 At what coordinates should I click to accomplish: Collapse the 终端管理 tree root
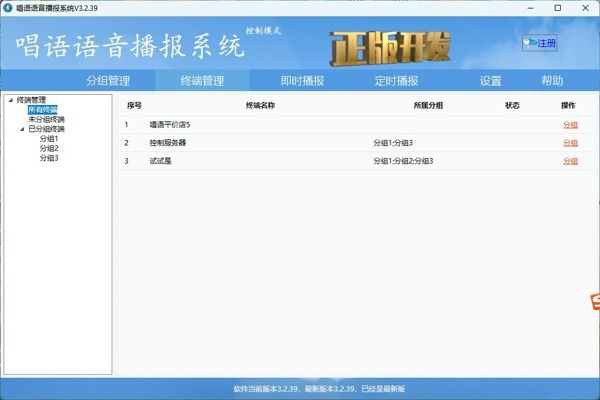(11, 100)
